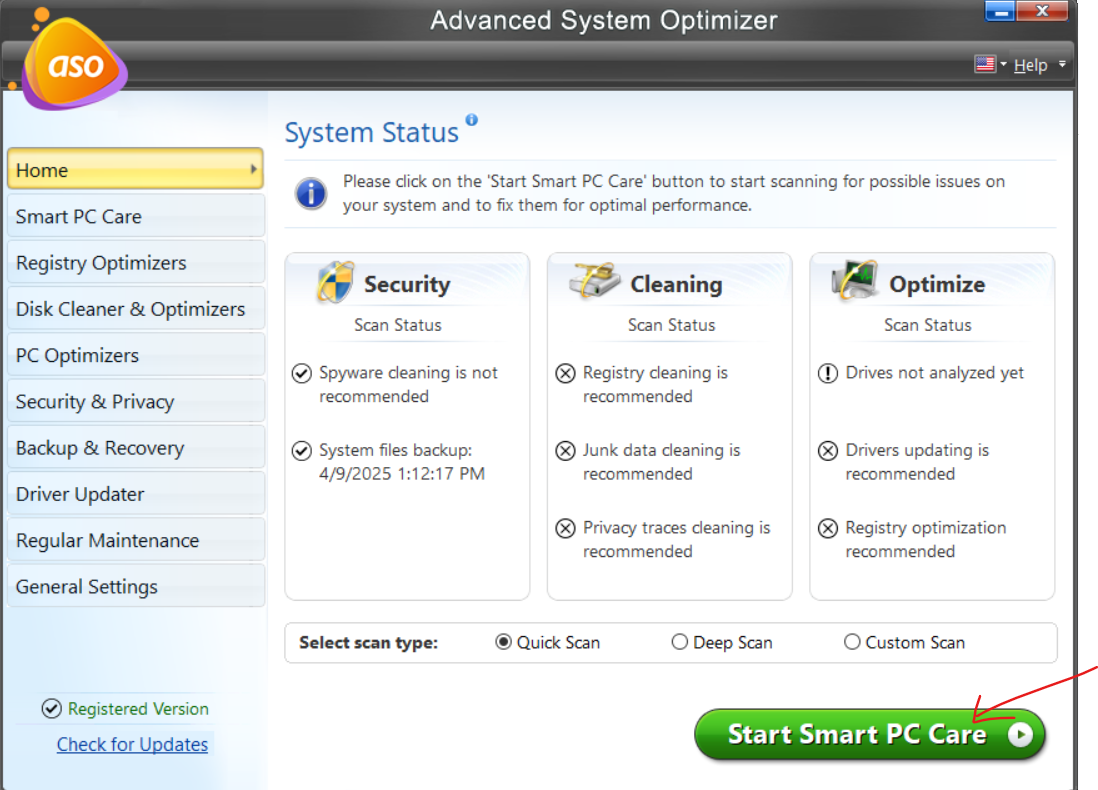Click the Security shield icon
The height and width of the screenshot is (790, 1098).
point(335,283)
